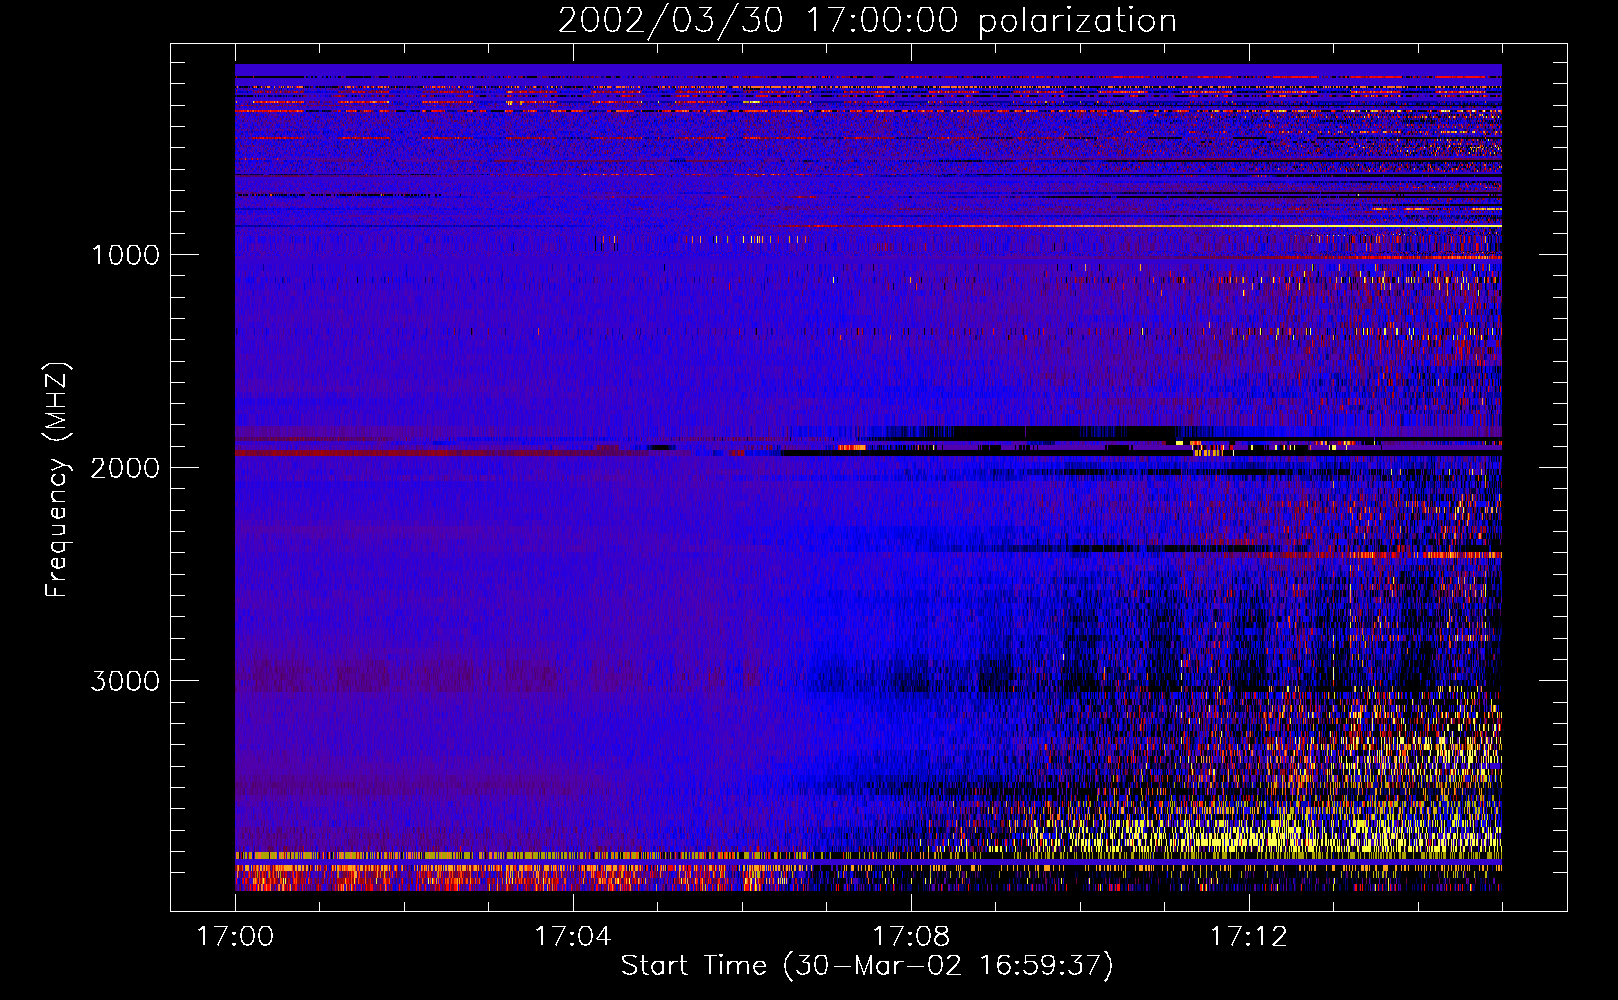Image resolution: width=1618 pixels, height=1000 pixels.
Task: Click the '2000' frequency axis label
Action: [125, 468]
